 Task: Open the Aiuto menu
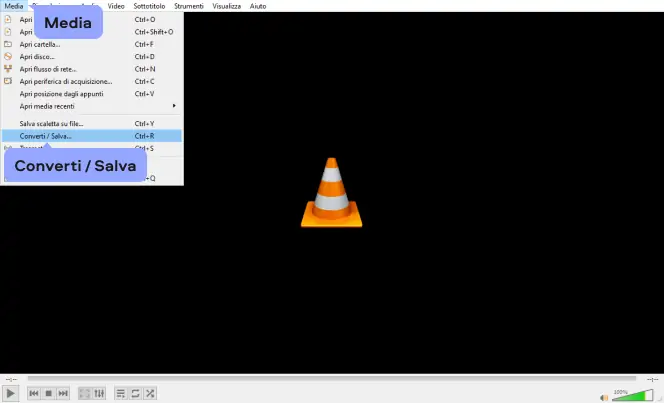[x=258, y=6]
